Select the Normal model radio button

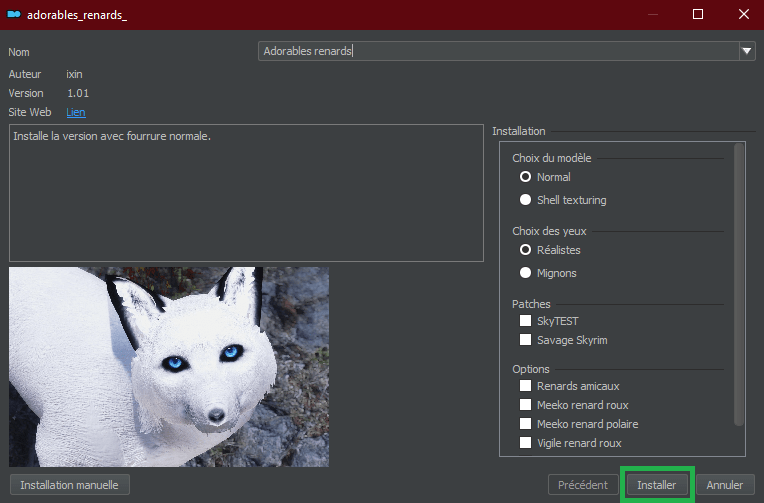coord(526,177)
